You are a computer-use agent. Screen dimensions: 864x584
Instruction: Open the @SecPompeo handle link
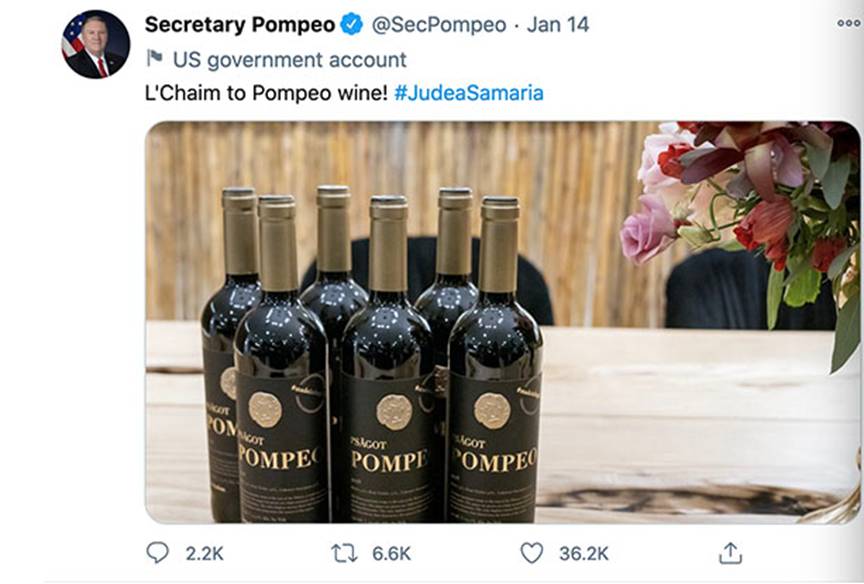point(438,25)
